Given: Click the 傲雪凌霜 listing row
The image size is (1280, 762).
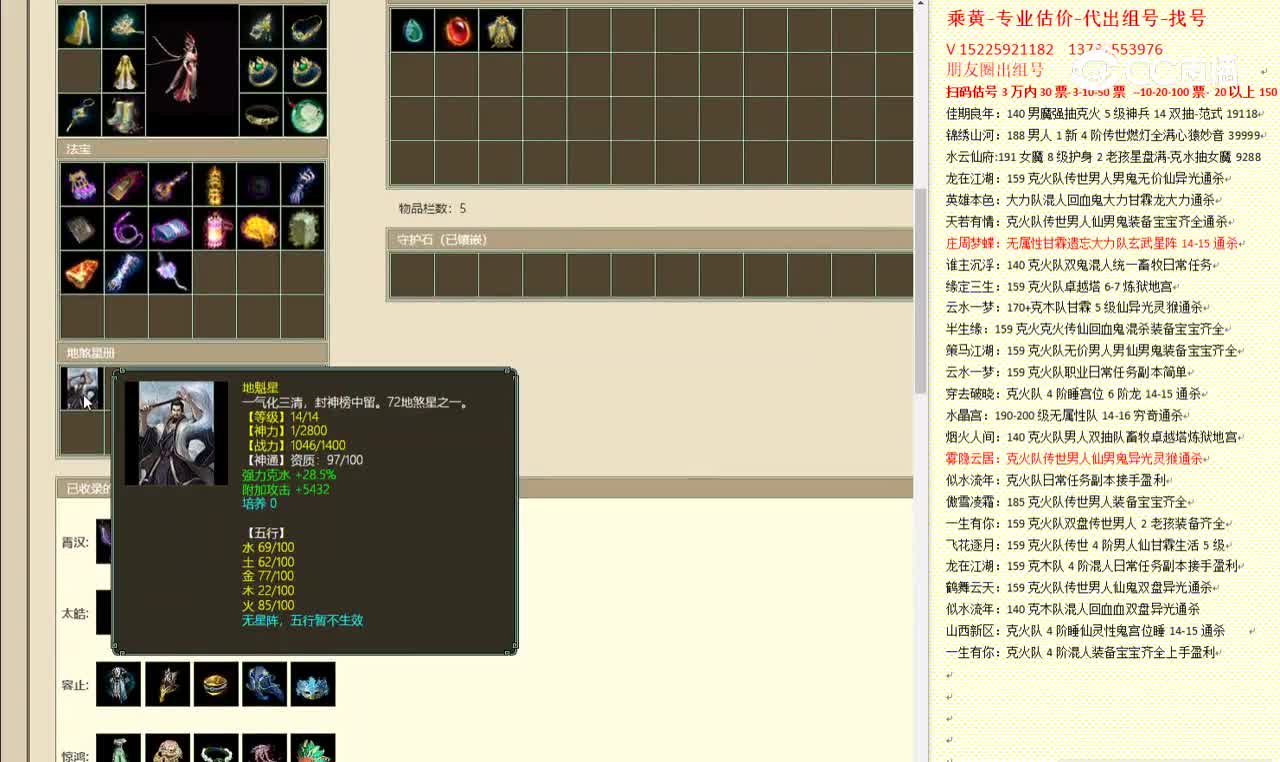Looking at the screenshot, I should (x=1070, y=502).
